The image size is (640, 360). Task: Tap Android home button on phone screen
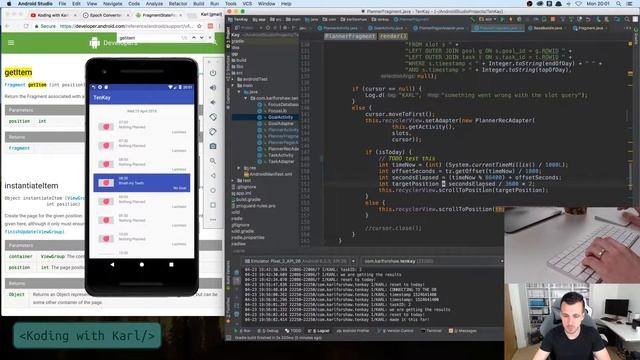142,264
